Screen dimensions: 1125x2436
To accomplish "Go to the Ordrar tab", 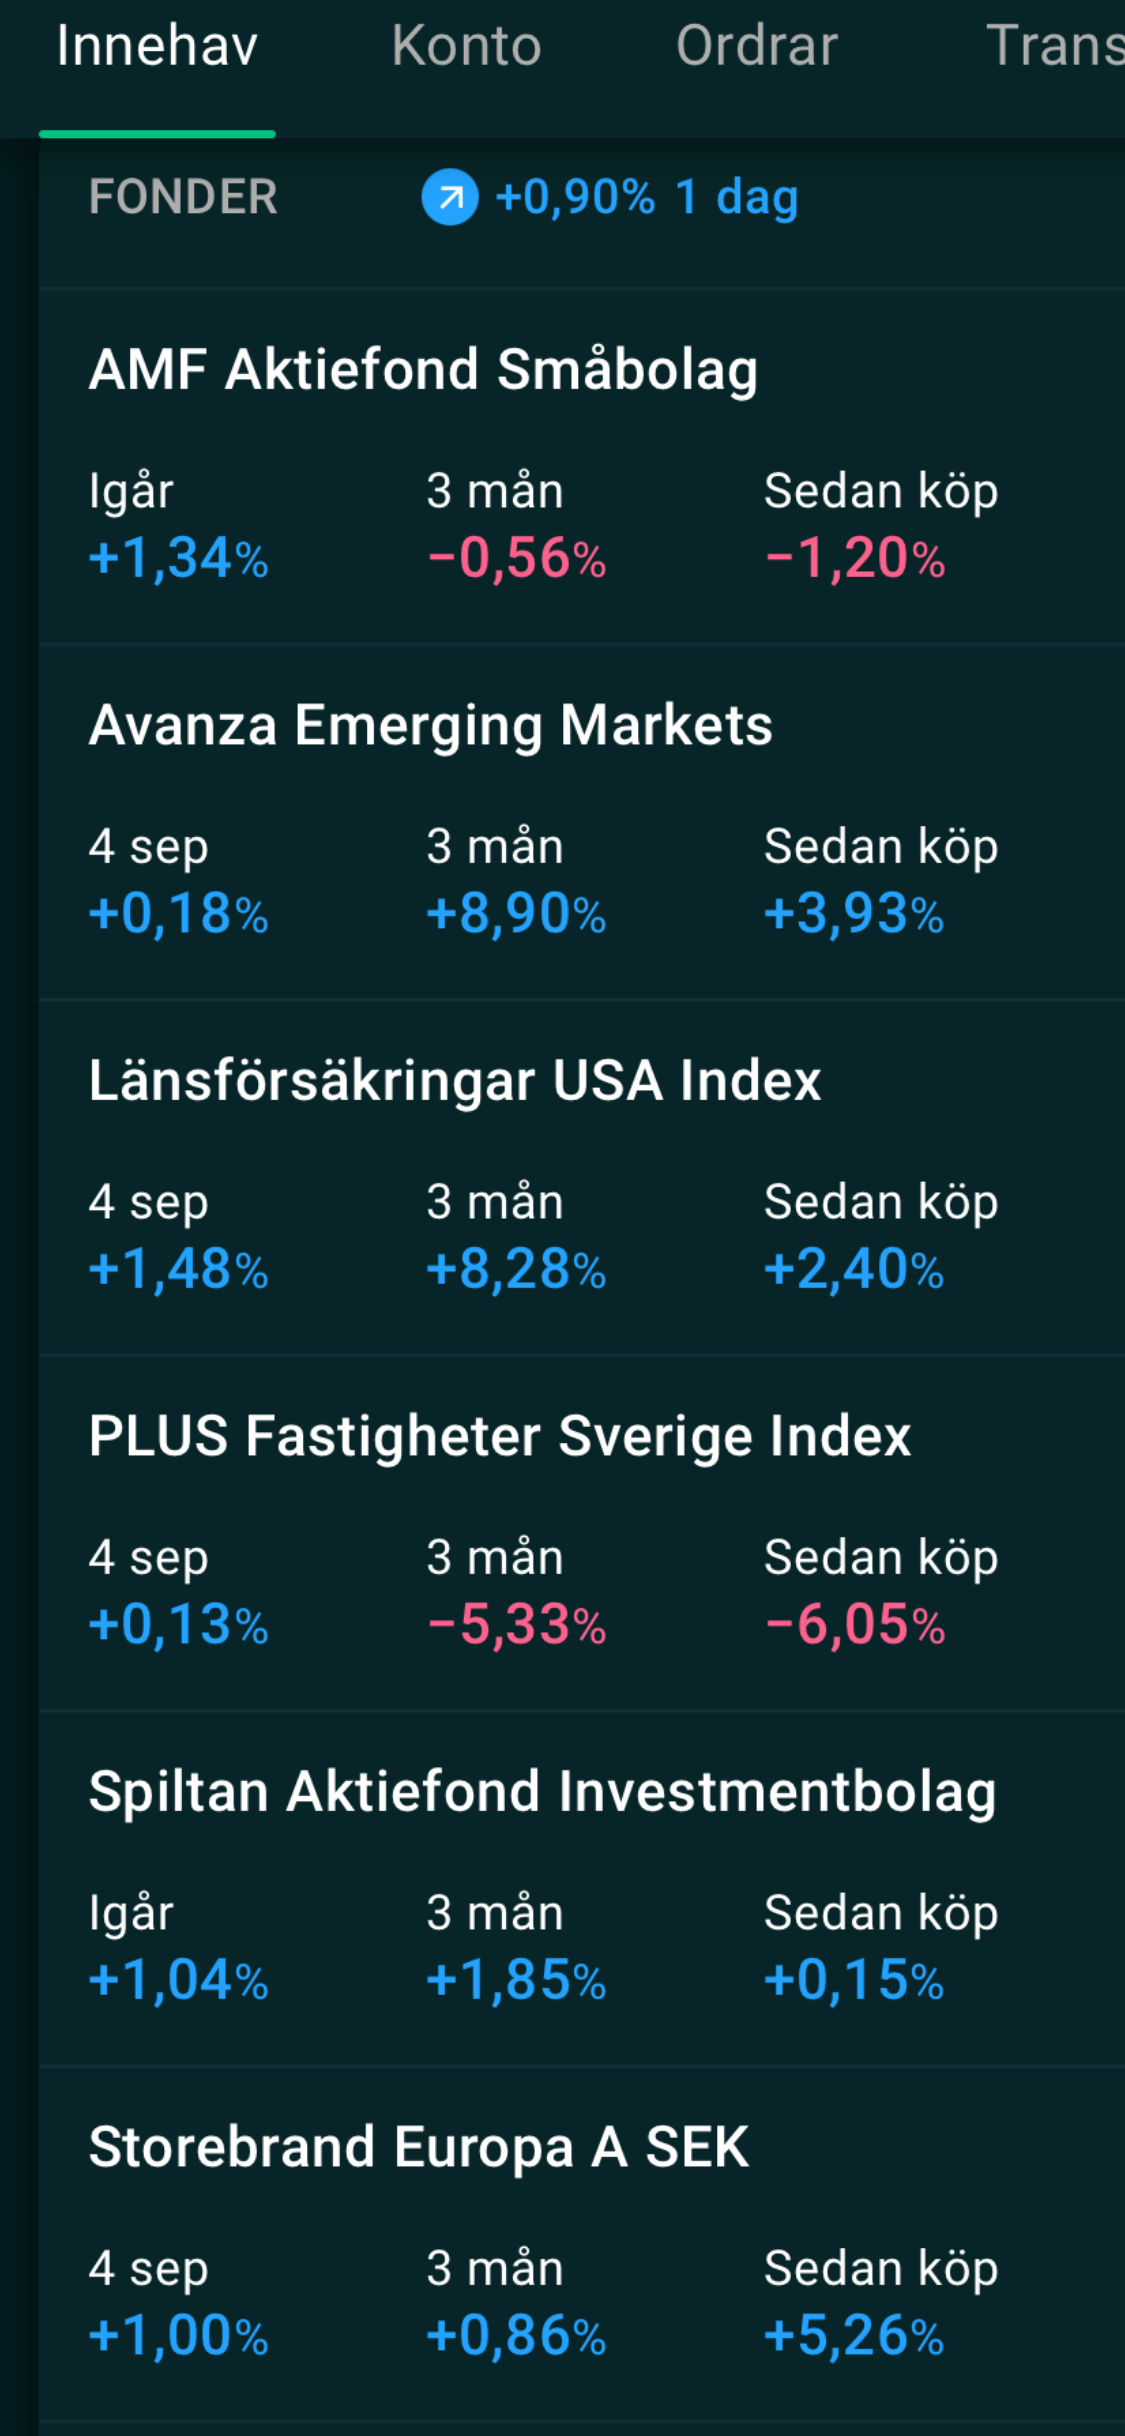I will 756,47.
